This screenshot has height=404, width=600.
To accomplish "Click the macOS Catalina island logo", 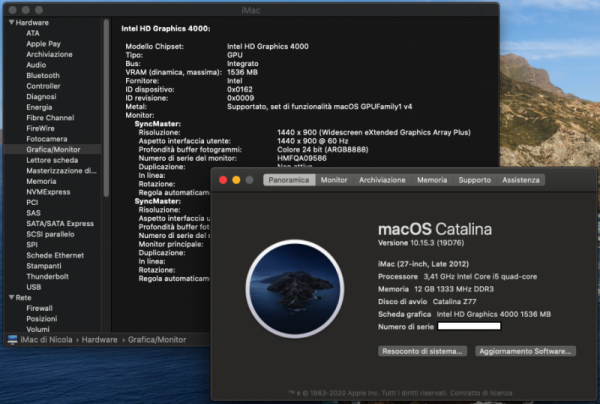I will (x=295, y=289).
